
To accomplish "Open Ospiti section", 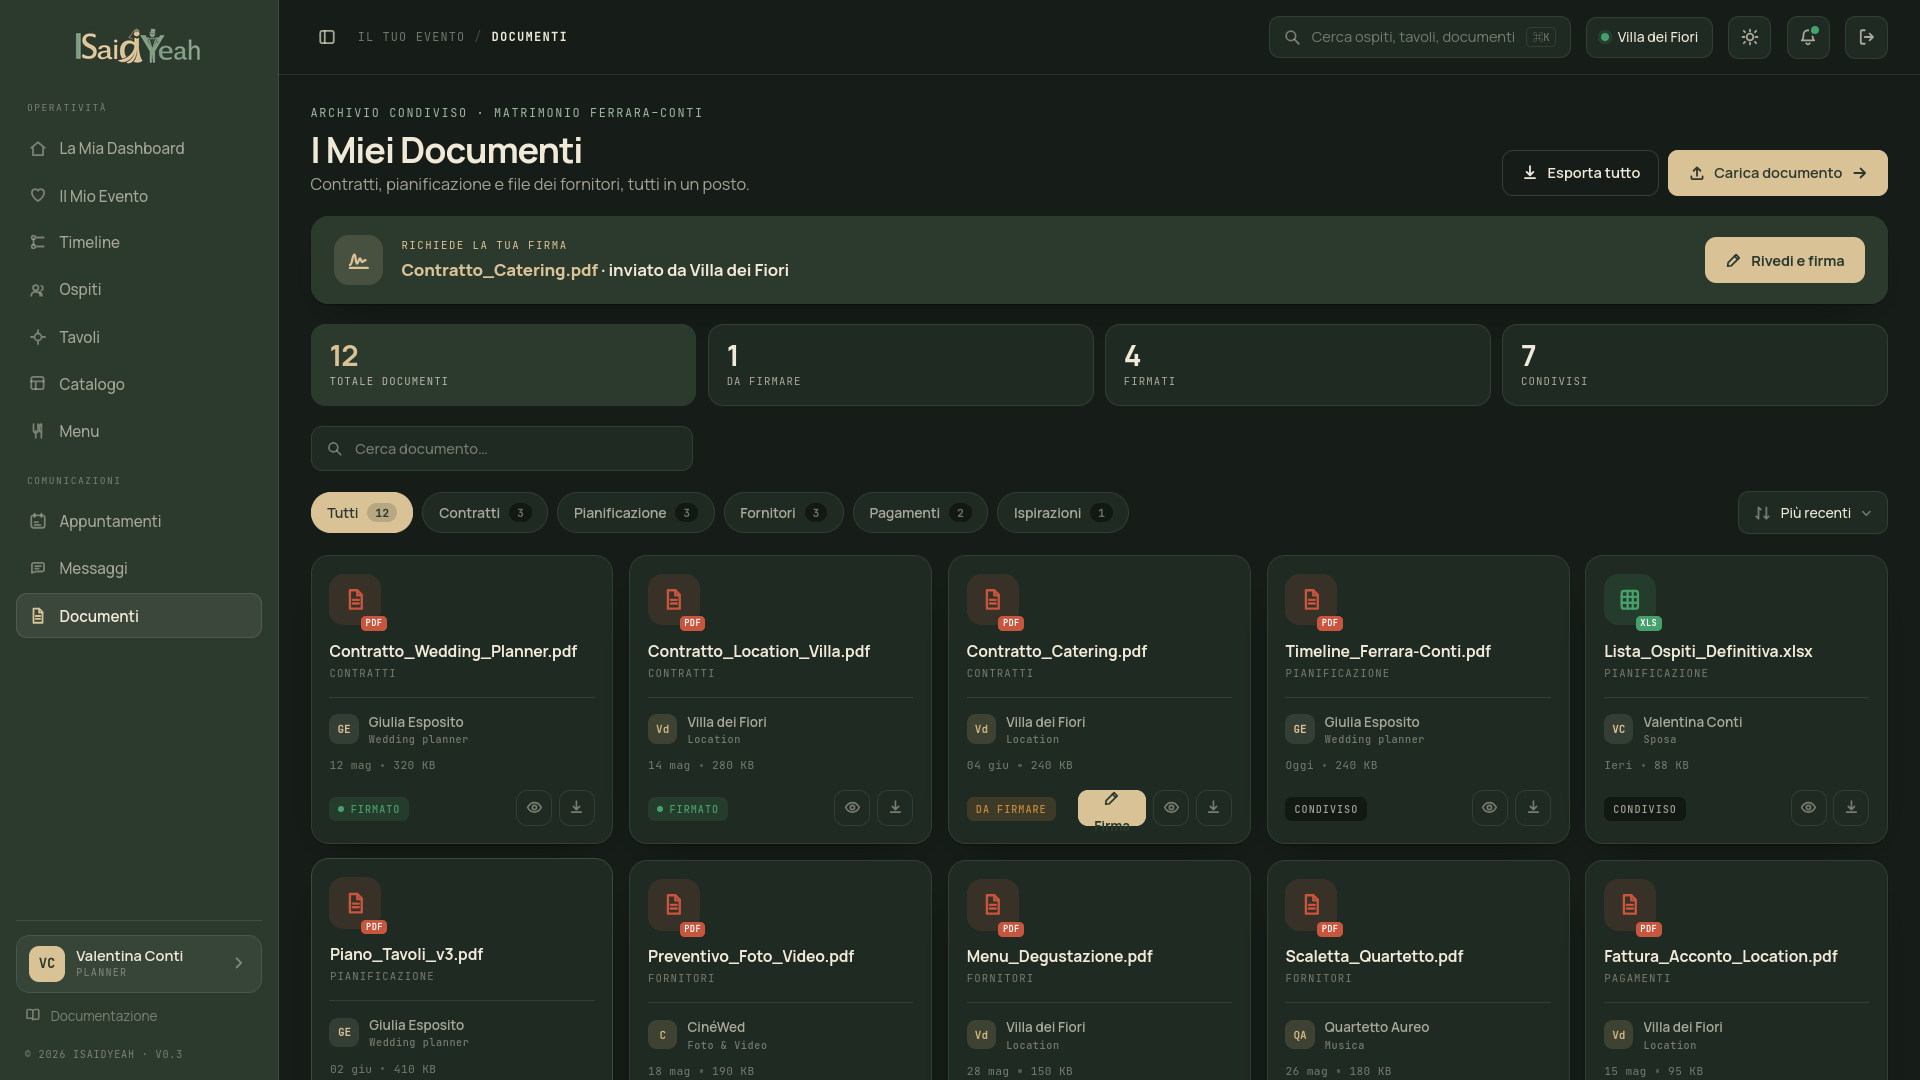I will pyautogui.click(x=139, y=289).
